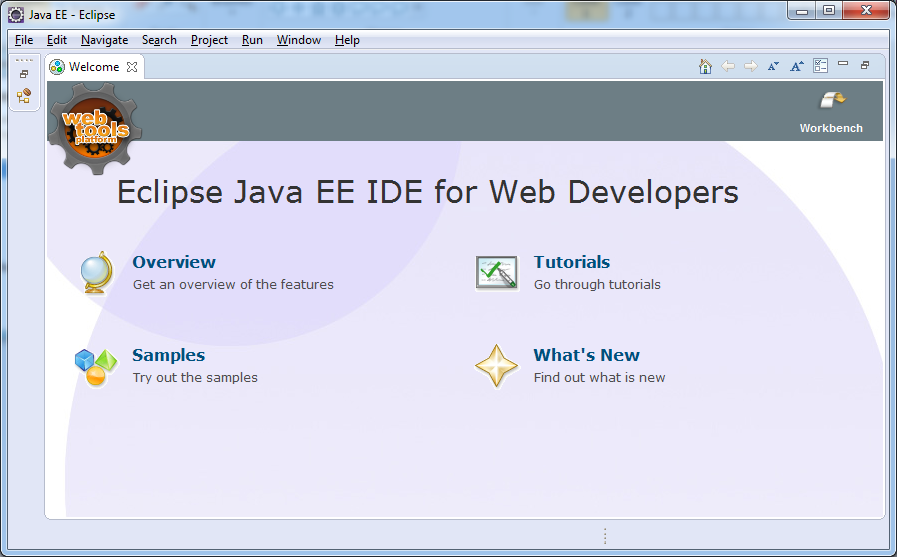The image size is (897, 557).
Task: Click the Overview globe icon
Action: pos(97,273)
